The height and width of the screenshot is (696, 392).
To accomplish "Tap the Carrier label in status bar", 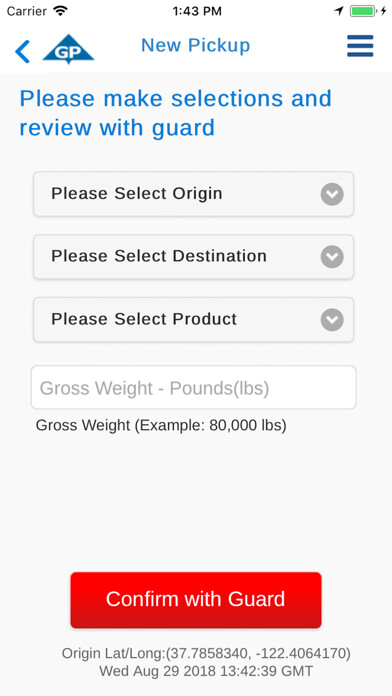I will point(26,11).
